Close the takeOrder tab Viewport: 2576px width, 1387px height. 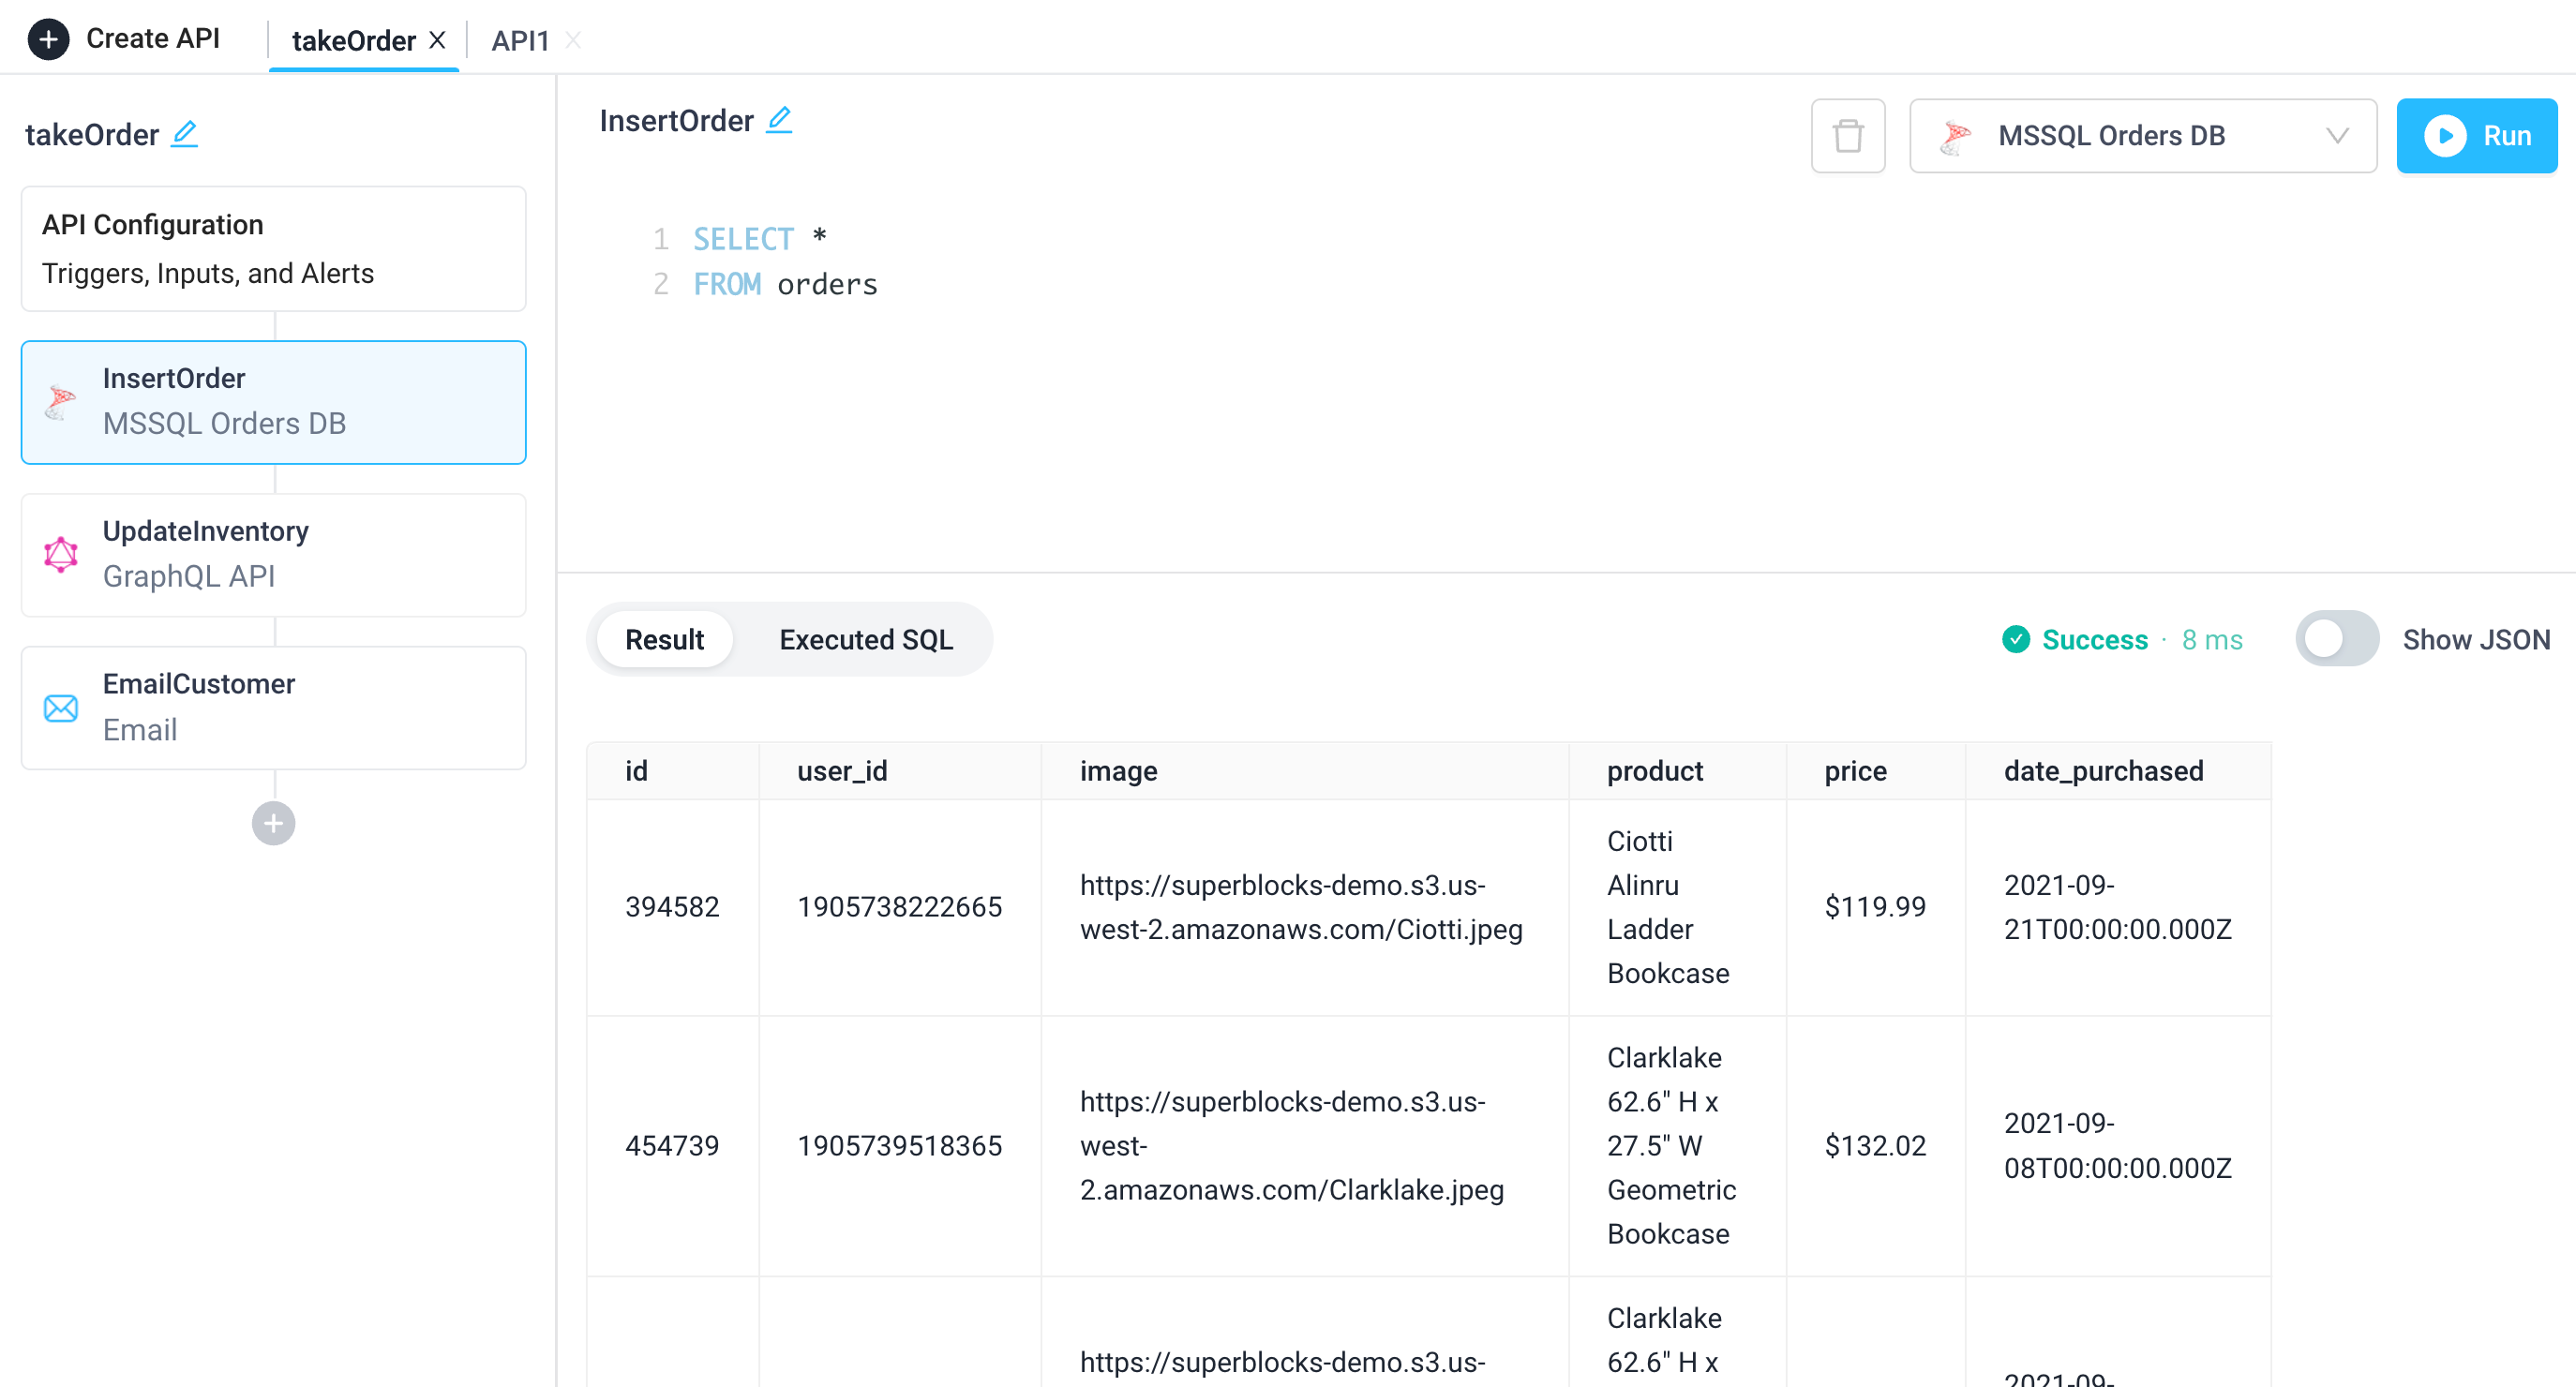pyautogui.click(x=437, y=40)
